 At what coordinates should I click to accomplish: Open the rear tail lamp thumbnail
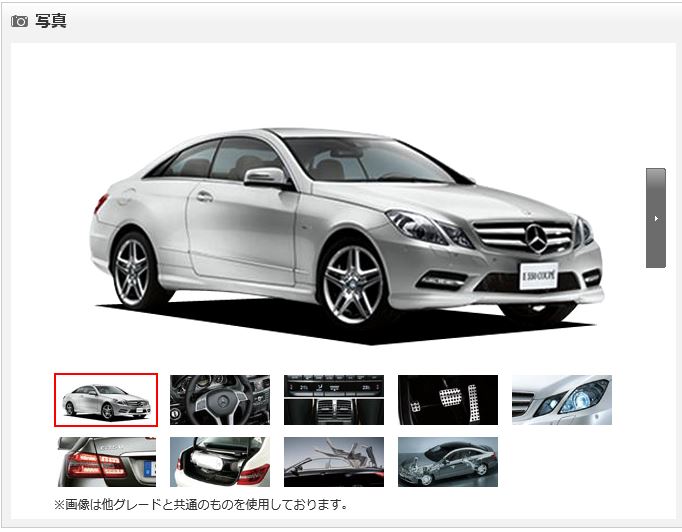(x=107, y=462)
